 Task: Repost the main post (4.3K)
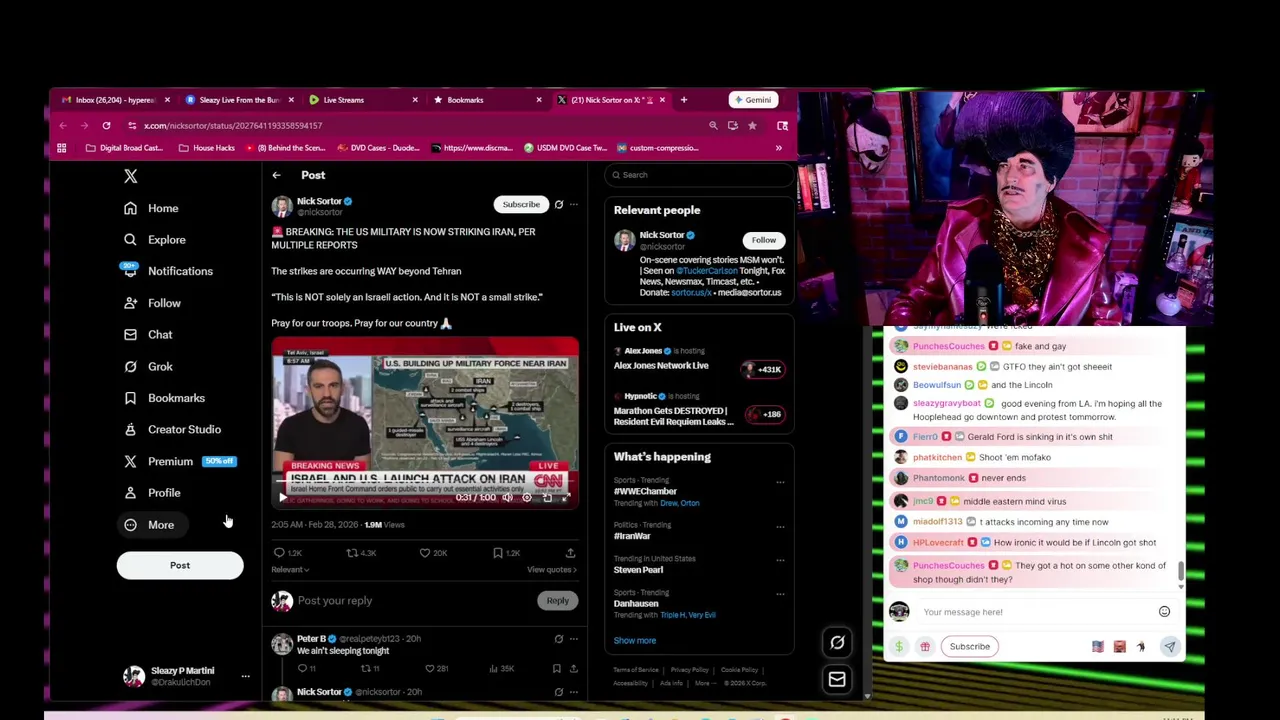[361, 553]
